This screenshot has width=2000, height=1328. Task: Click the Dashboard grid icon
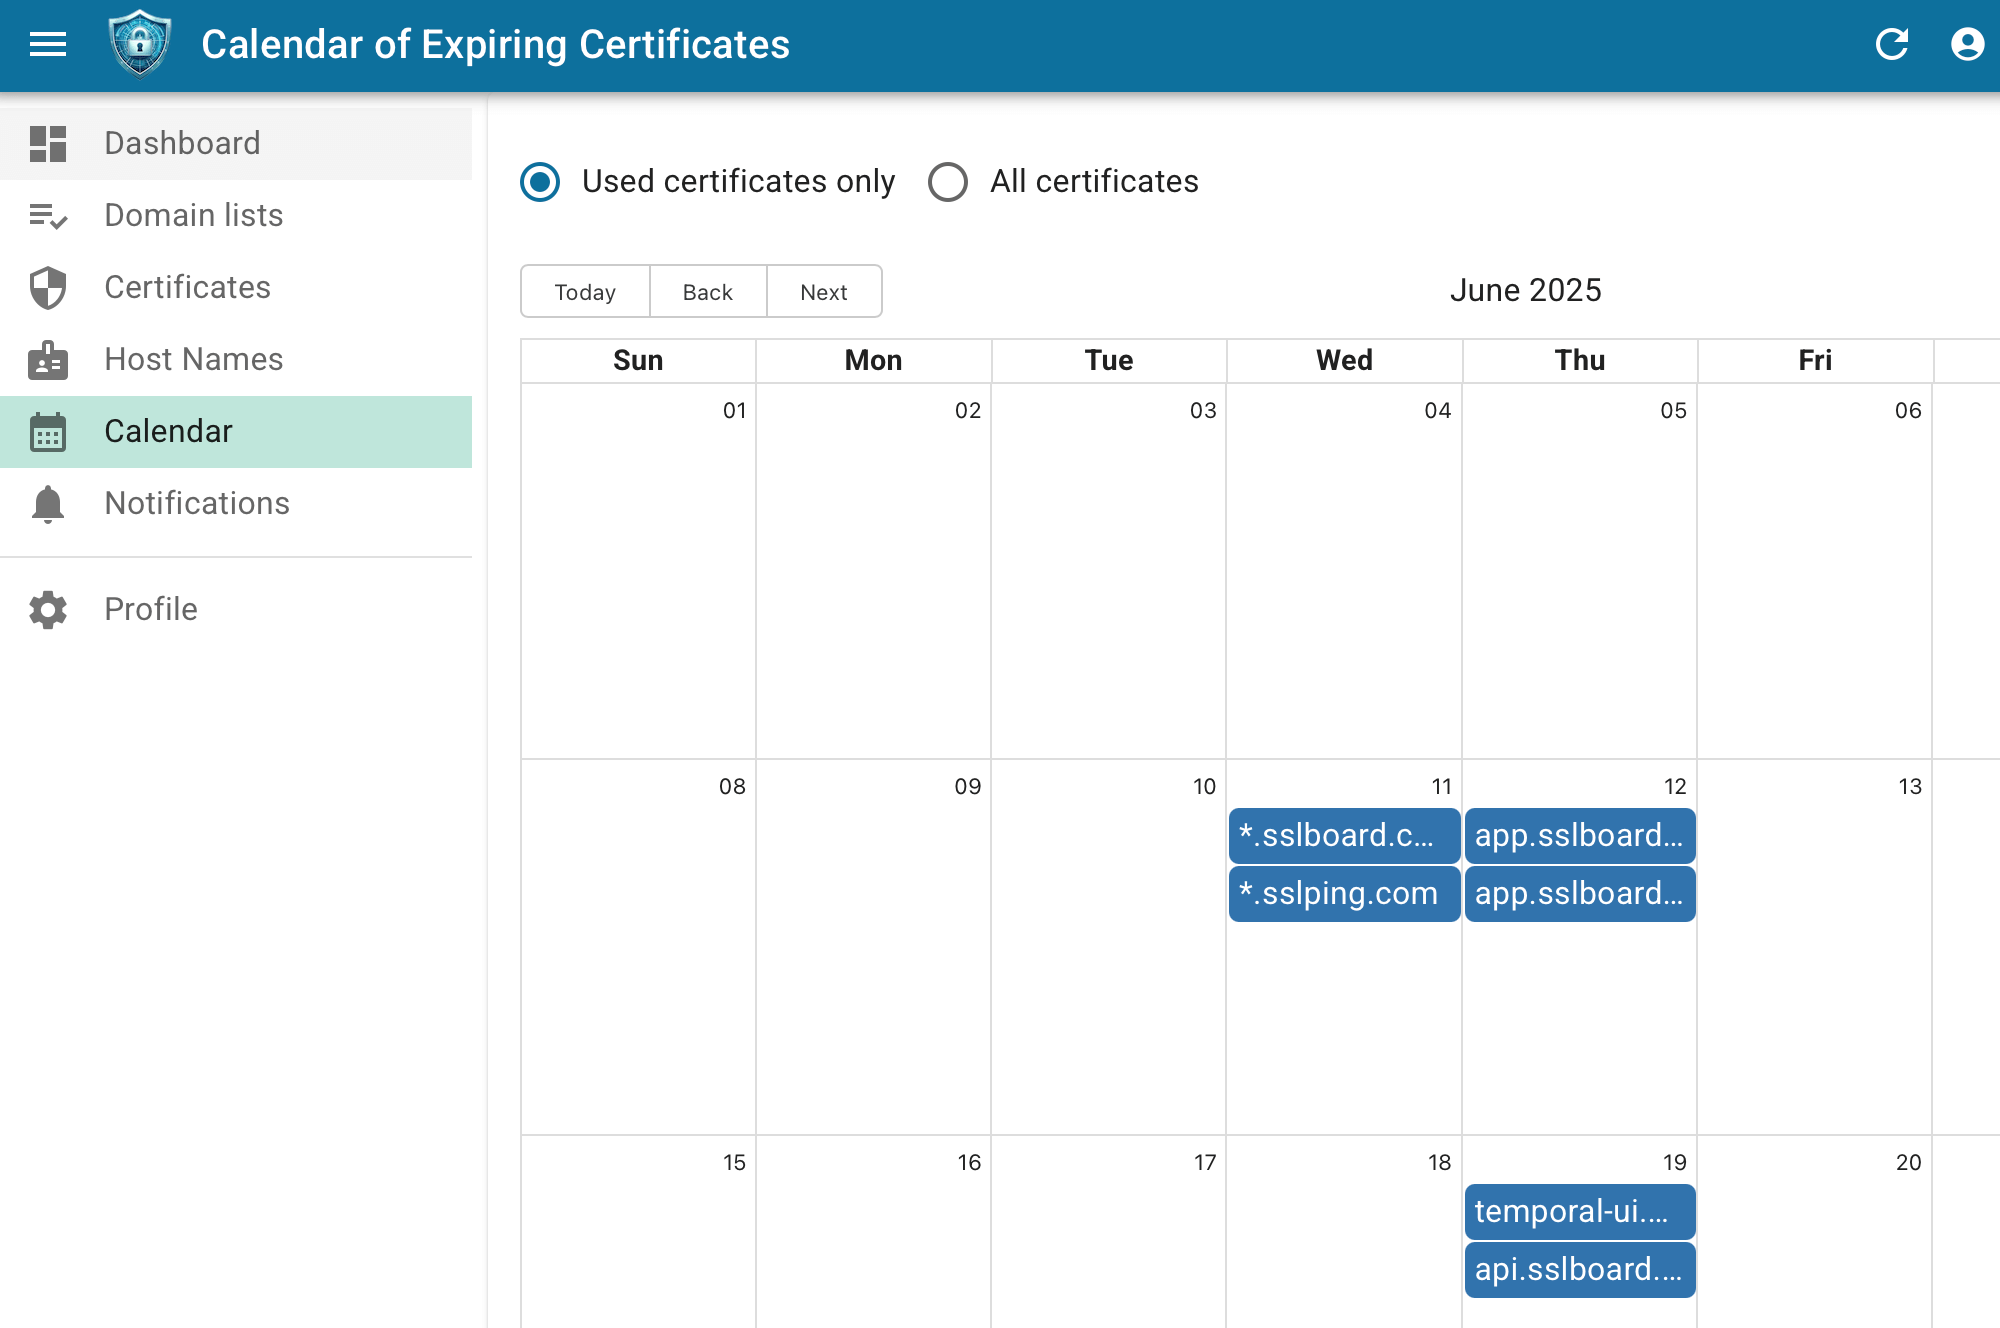point(47,143)
